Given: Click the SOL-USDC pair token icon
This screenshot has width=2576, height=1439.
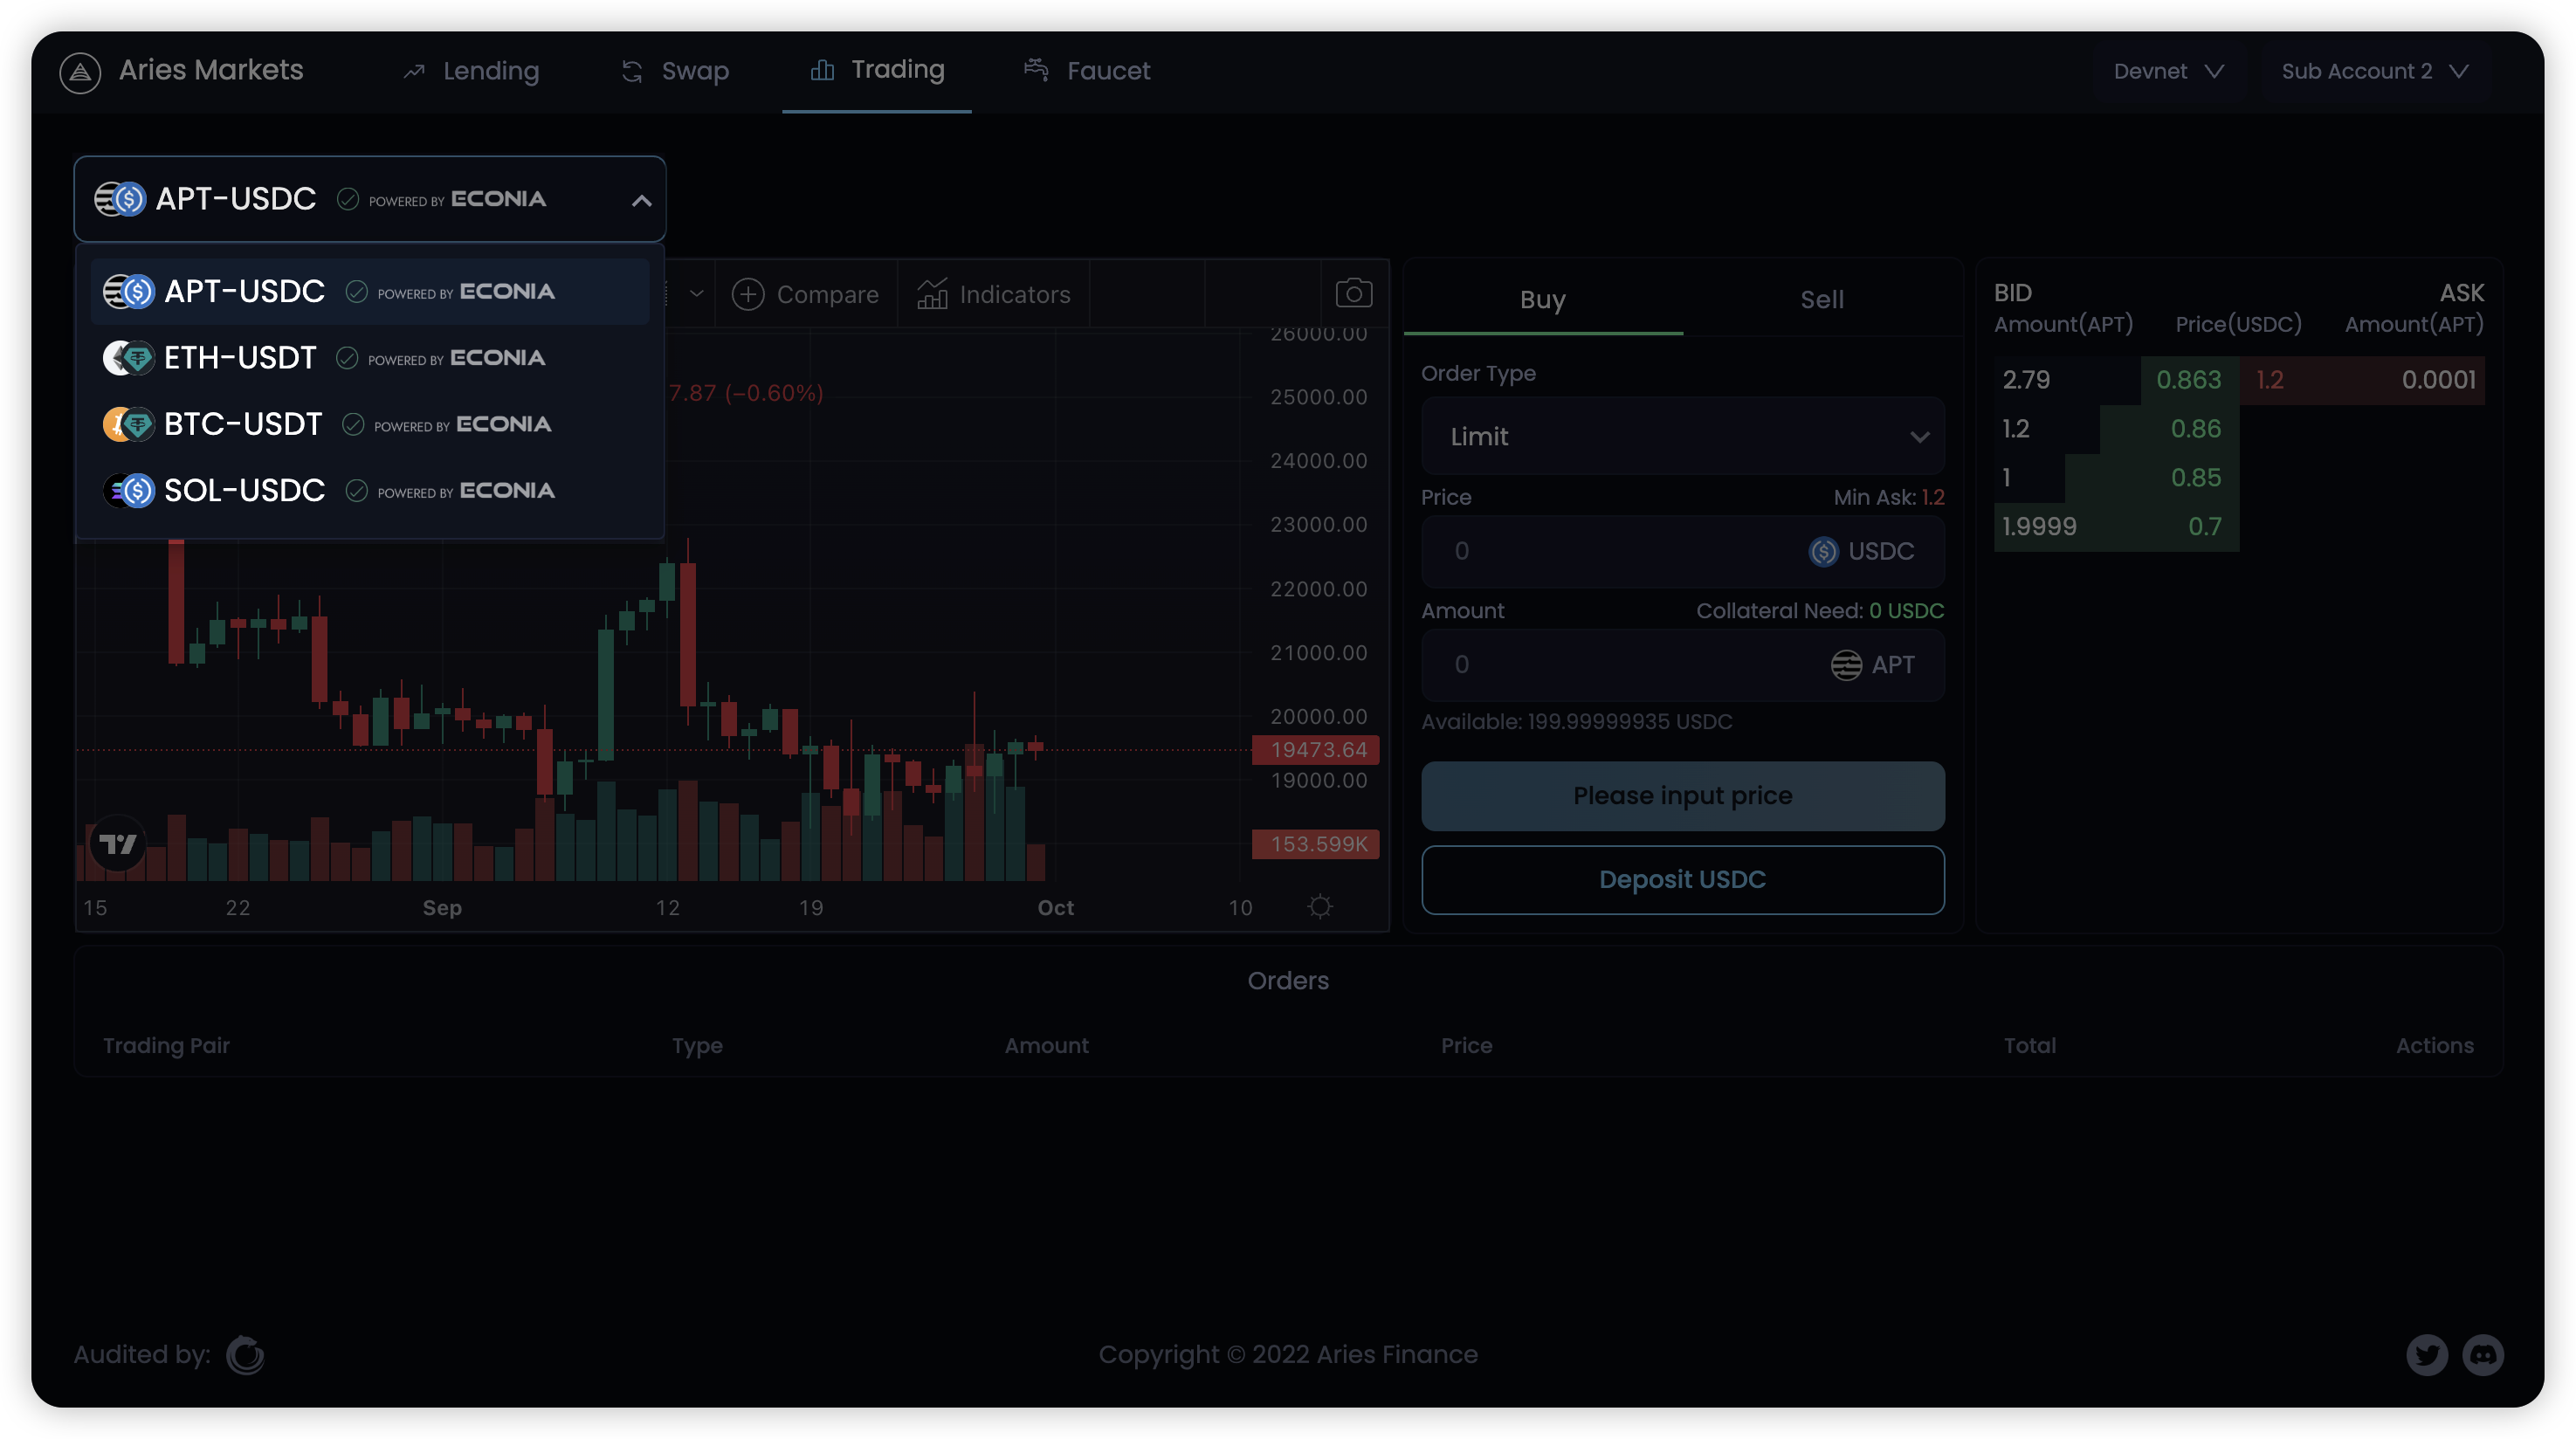Looking at the screenshot, I should click(x=129, y=491).
